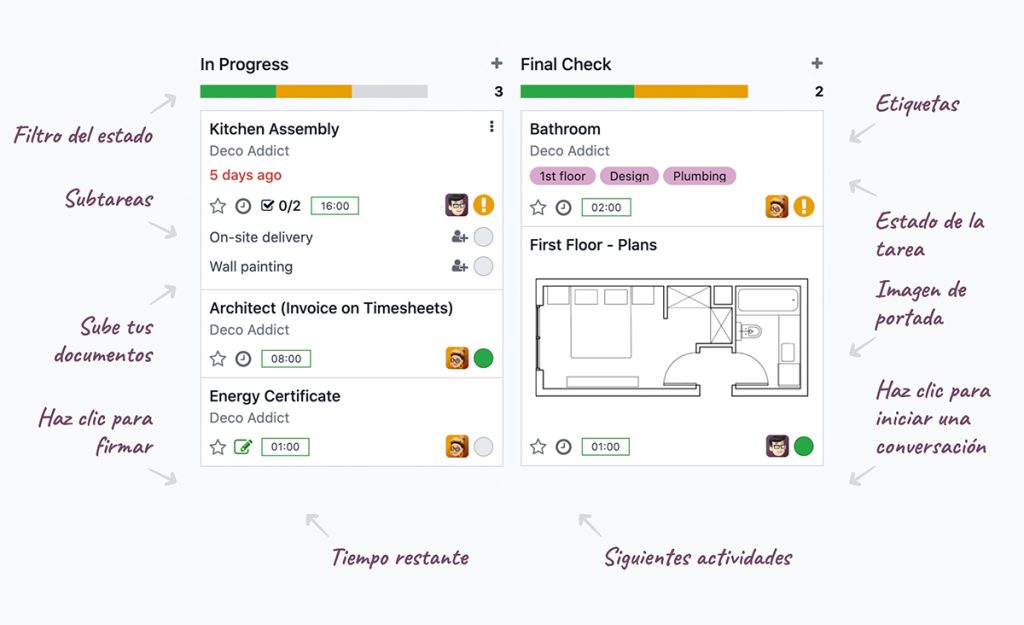Toggle the state circle for Wall painting

[x=483, y=266]
